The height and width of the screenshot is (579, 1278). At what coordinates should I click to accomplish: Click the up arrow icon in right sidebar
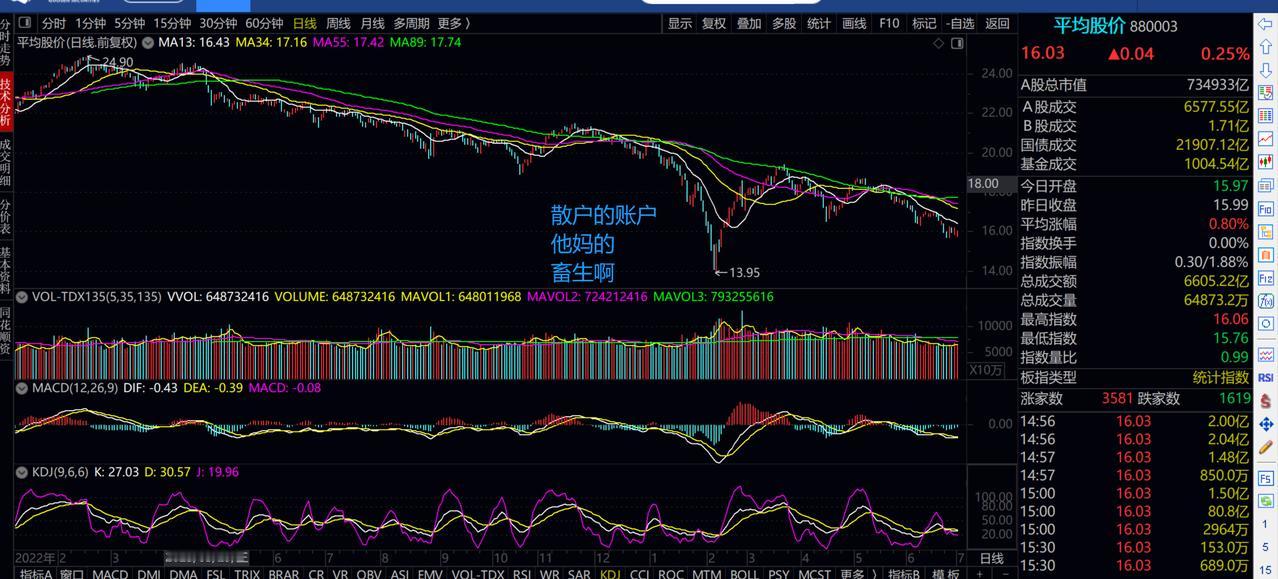[x=1265, y=46]
